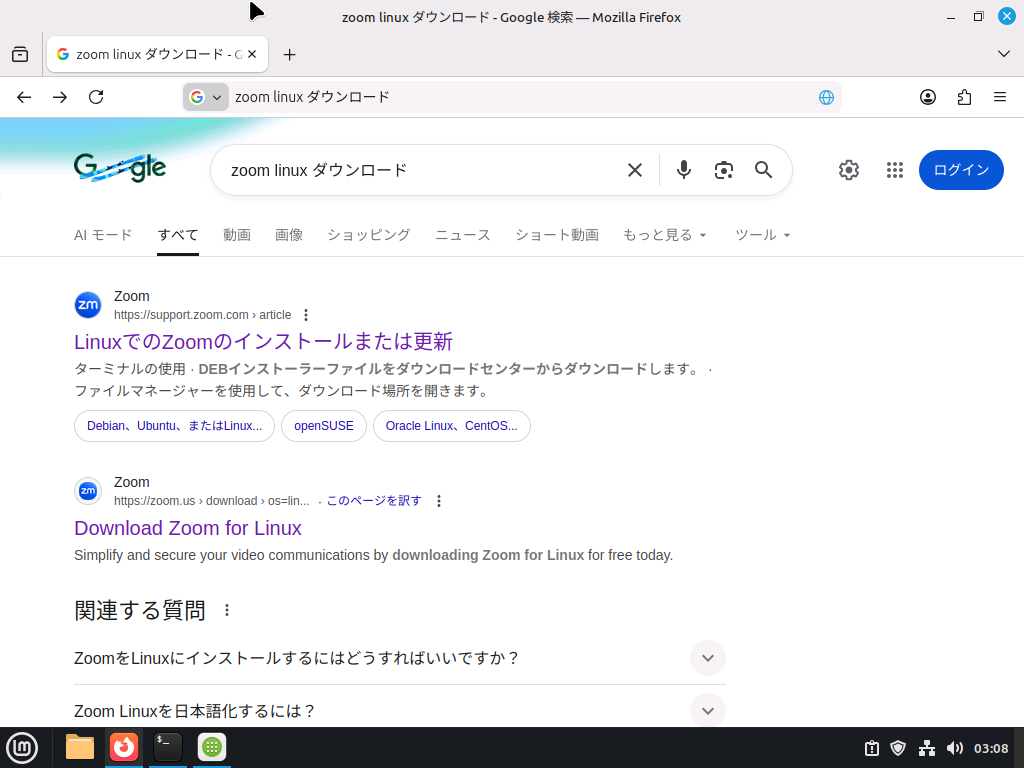Image resolution: width=1024 pixels, height=768 pixels.
Task: Click inside the Firefox address bar
Action: pos(500,97)
